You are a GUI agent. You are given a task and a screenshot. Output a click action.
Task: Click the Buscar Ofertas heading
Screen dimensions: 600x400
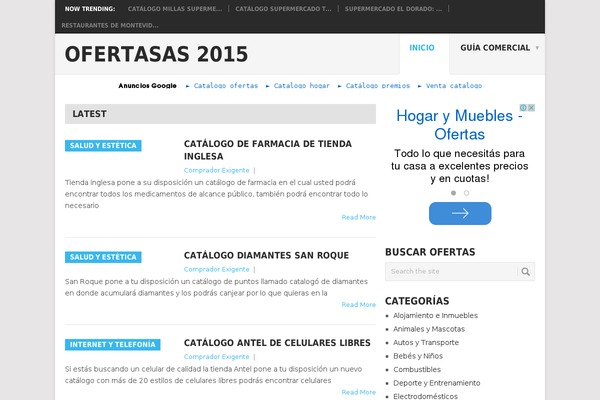pyautogui.click(x=430, y=252)
